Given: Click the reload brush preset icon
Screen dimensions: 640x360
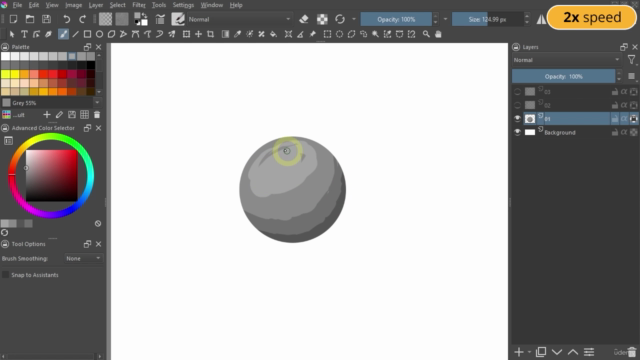Looking at the screenshot, I should point(340,19).
